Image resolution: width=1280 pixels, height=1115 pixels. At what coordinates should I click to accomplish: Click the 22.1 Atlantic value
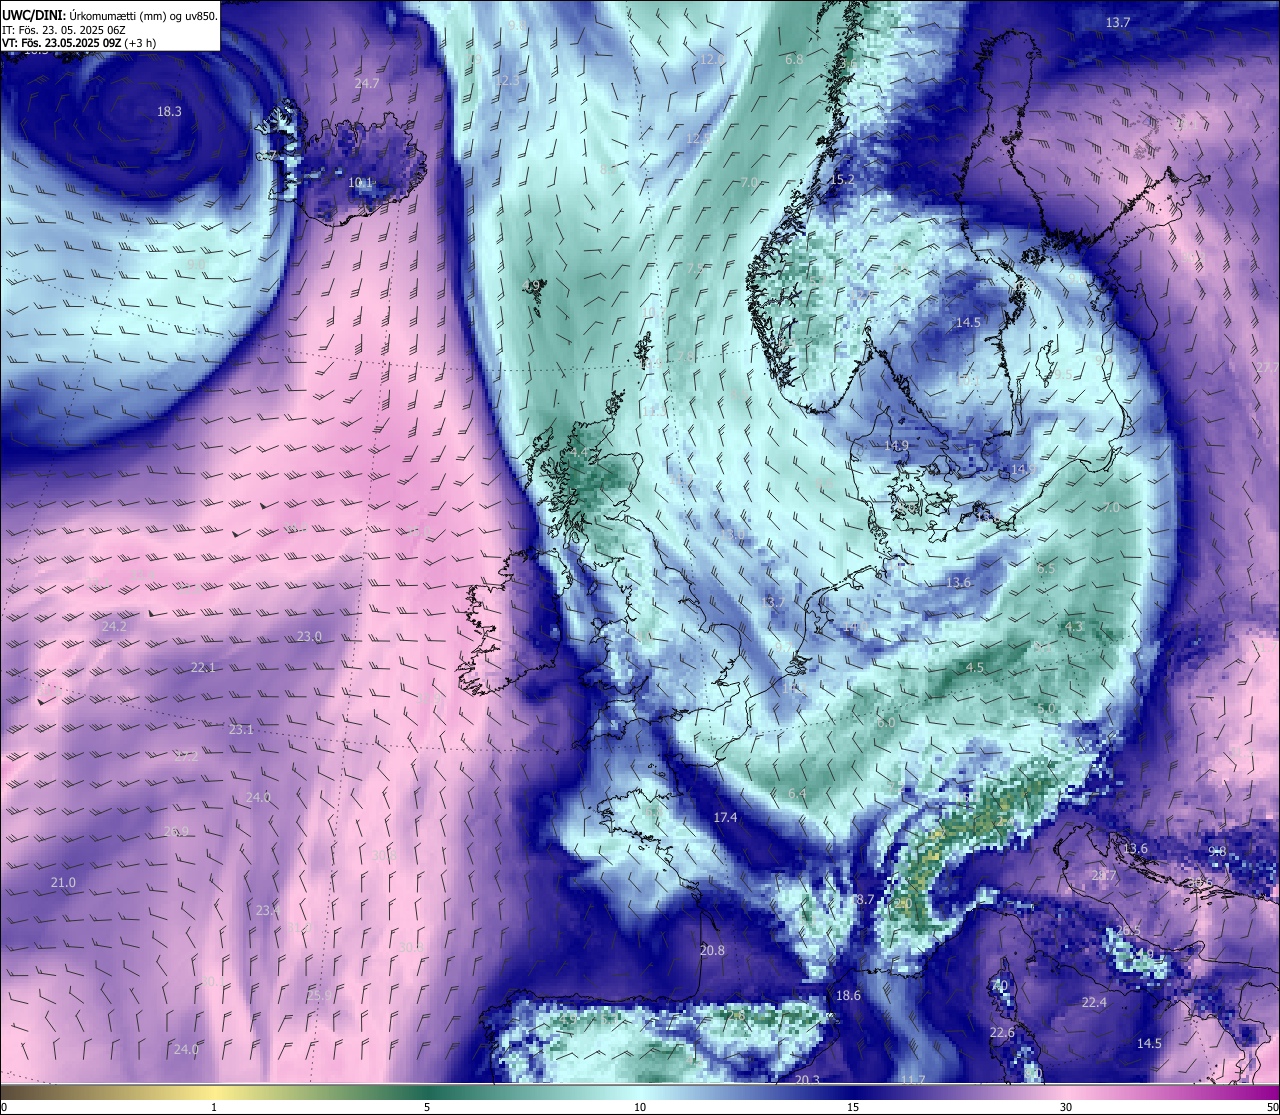point(203,667)
